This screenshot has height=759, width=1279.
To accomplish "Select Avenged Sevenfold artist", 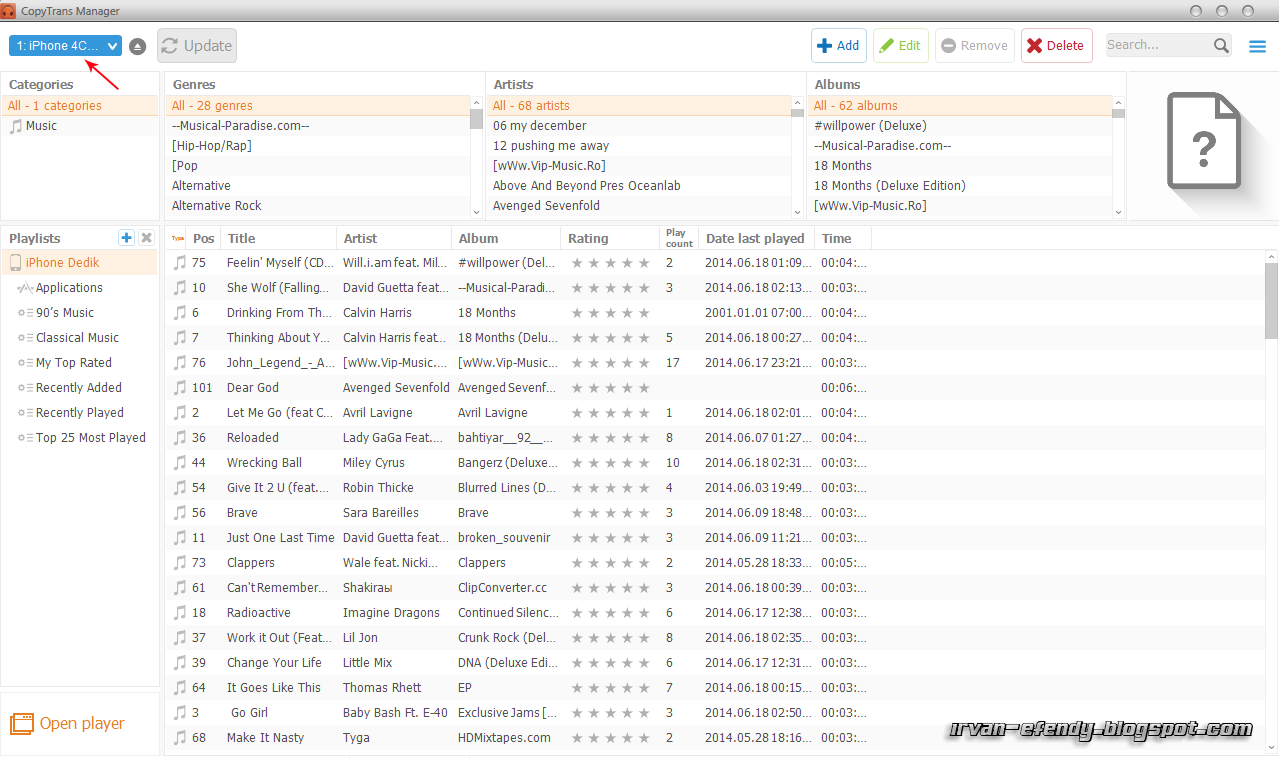I will coord(639,206).
